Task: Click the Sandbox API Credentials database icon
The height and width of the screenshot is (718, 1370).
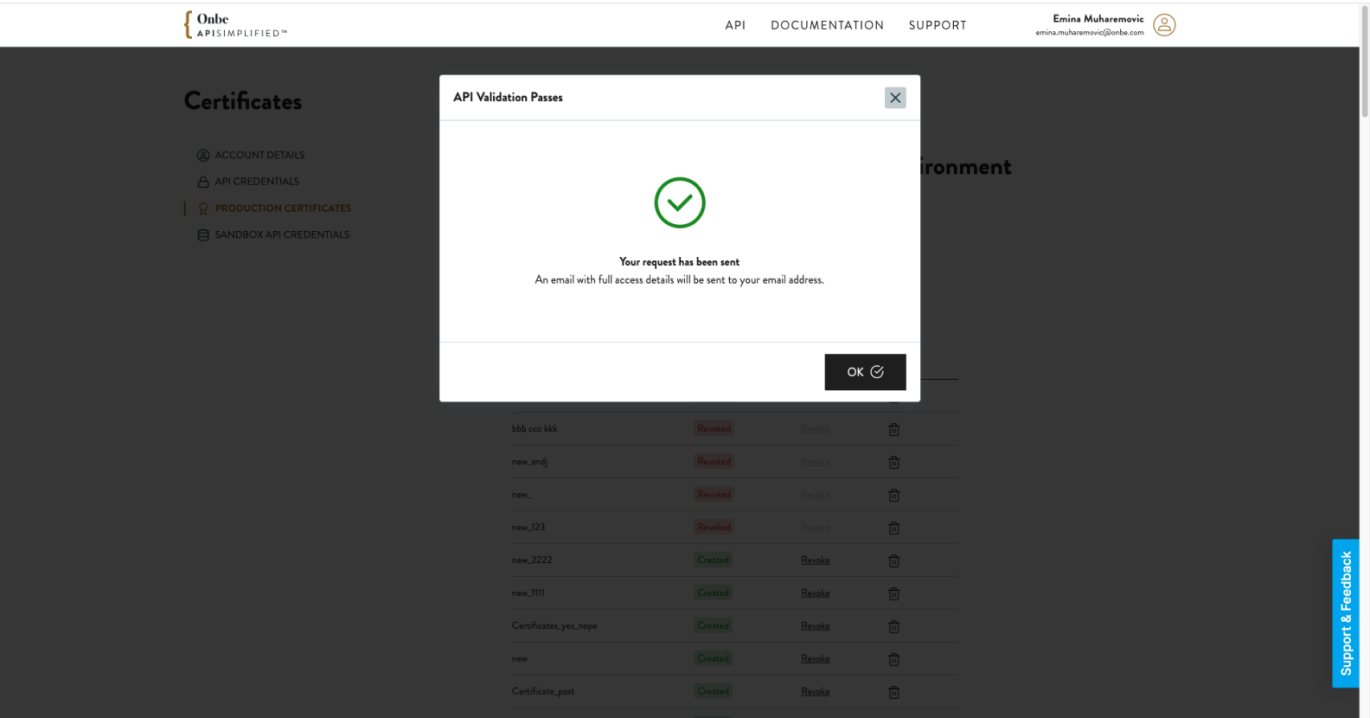Action: tap(203, 235)
